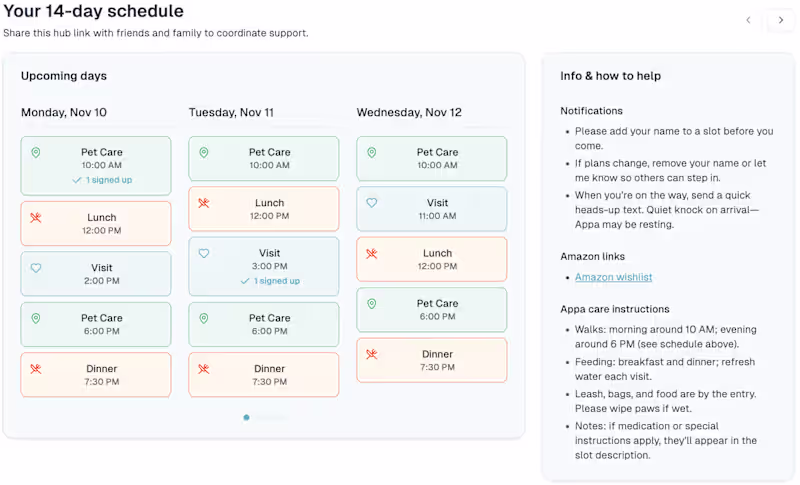Click utensils icon on Monday Dinner slot

click(x=36, y=369)
